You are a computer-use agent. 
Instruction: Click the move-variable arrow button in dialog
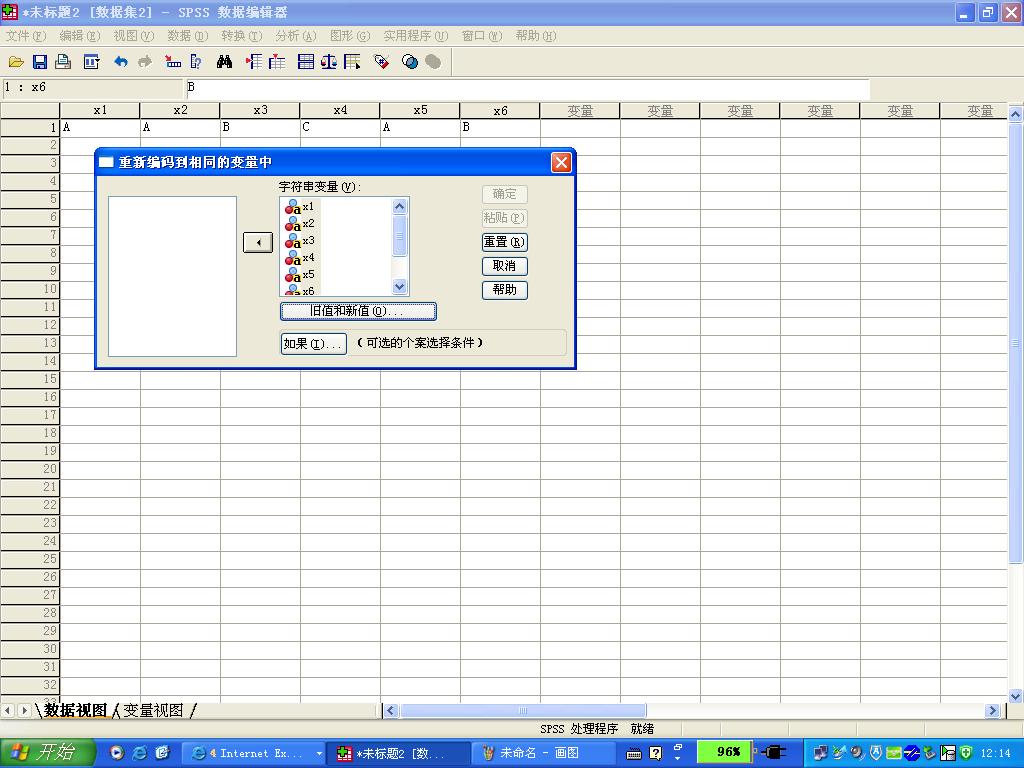pos(258,242)
